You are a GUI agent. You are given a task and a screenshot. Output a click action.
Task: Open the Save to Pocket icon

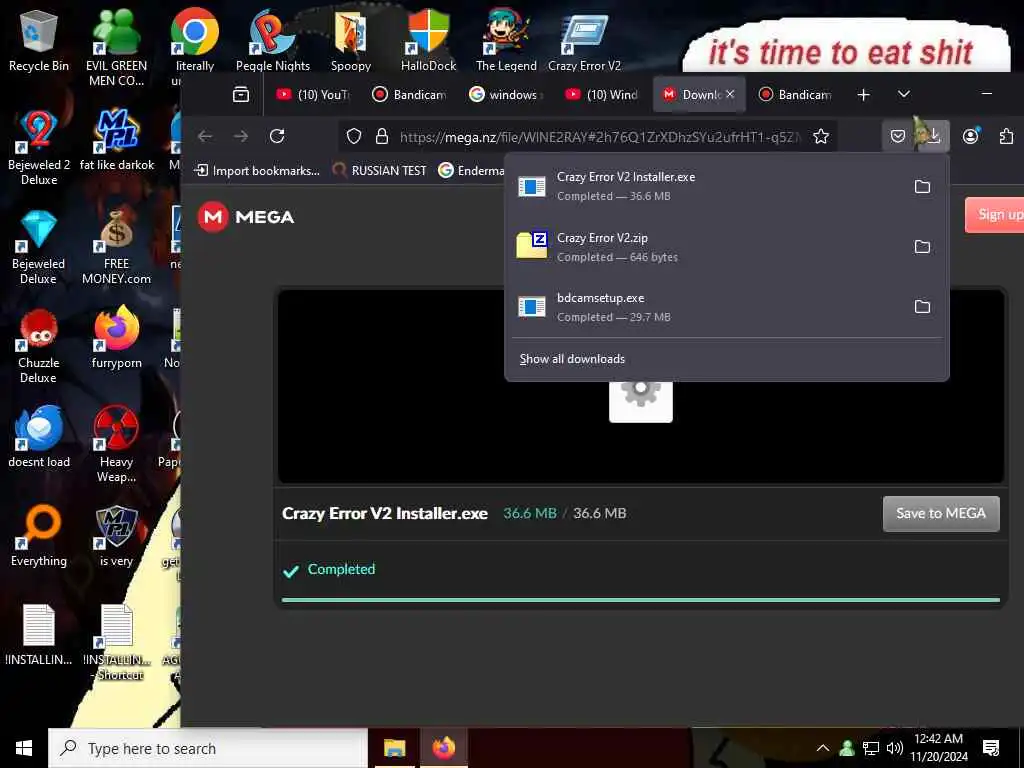pos(898,136)
